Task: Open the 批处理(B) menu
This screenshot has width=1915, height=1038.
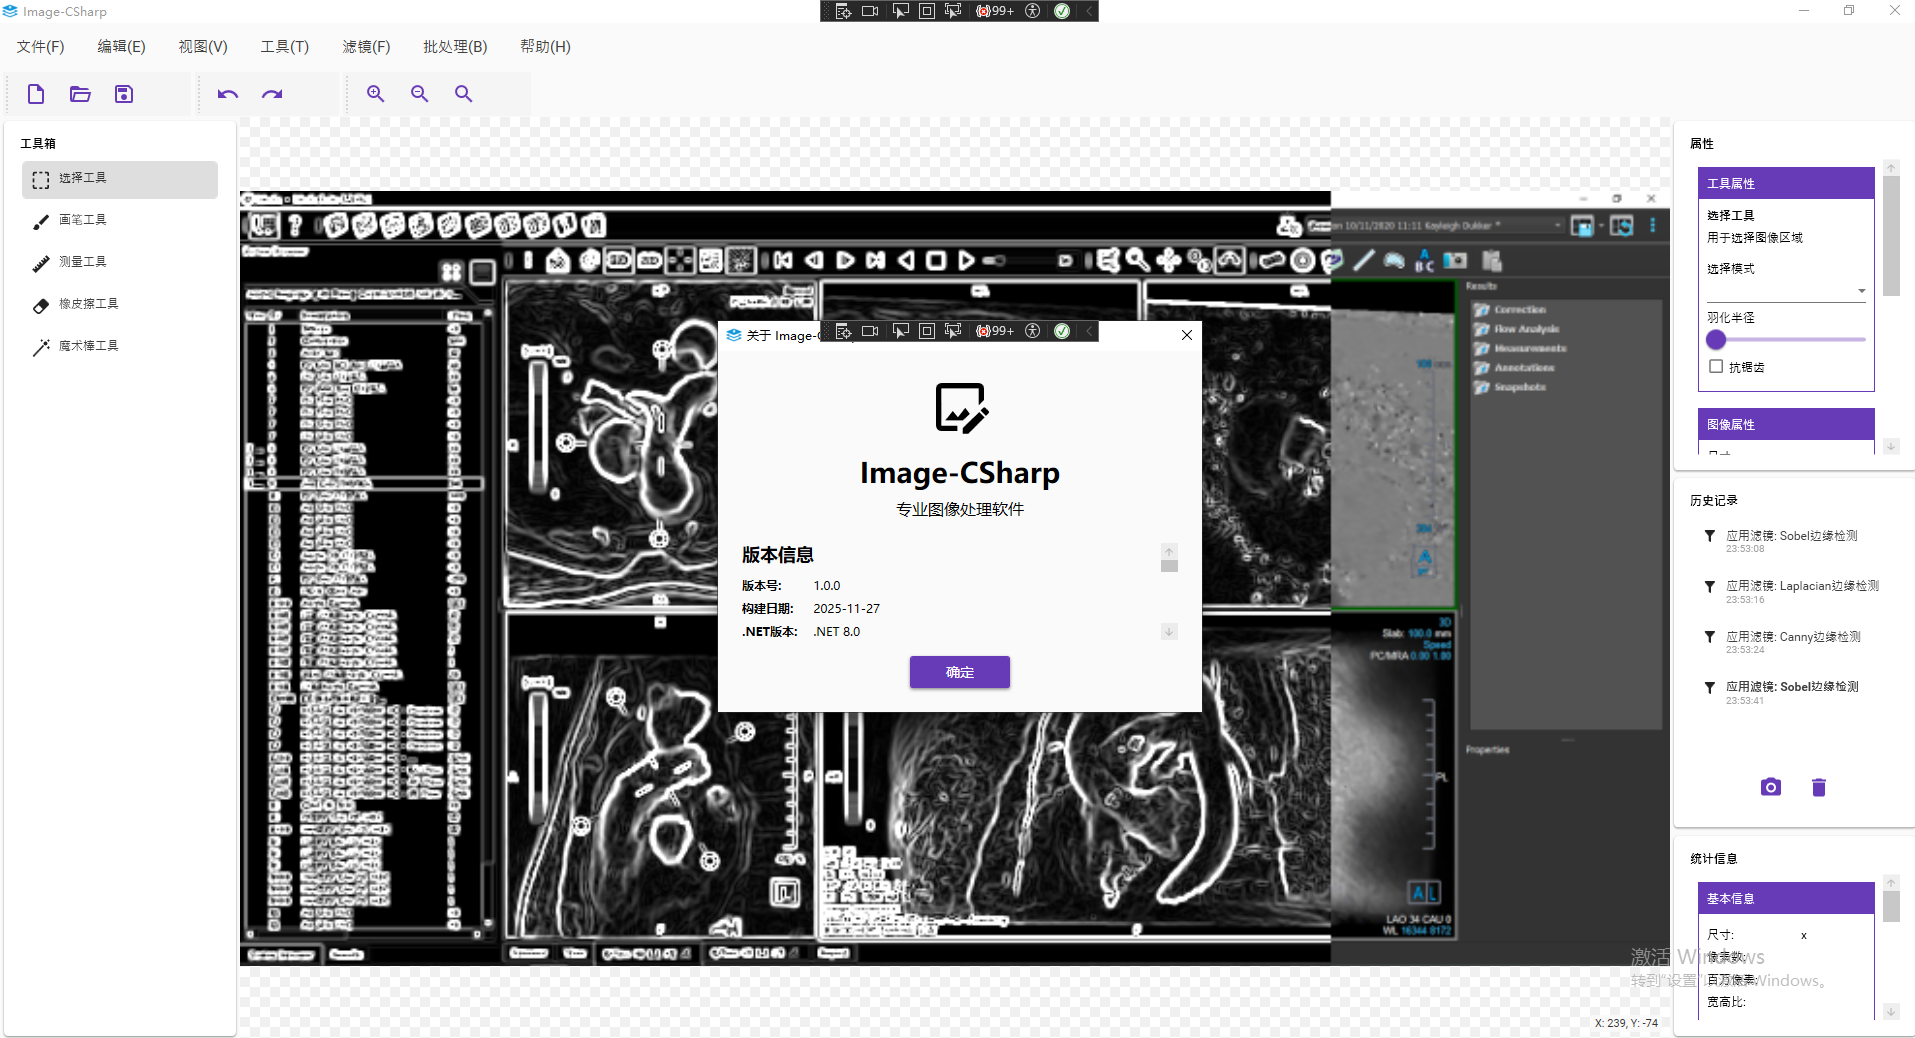Action: [455, 47]
